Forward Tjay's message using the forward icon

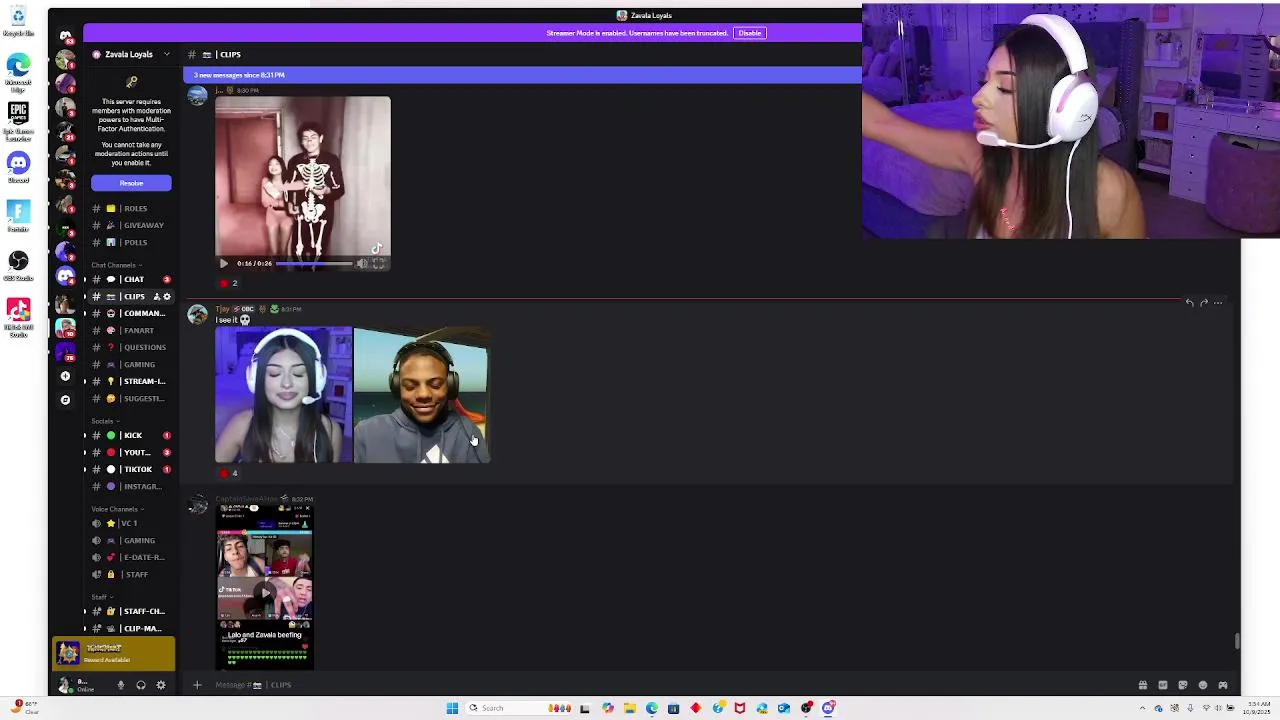[1204, 302]
